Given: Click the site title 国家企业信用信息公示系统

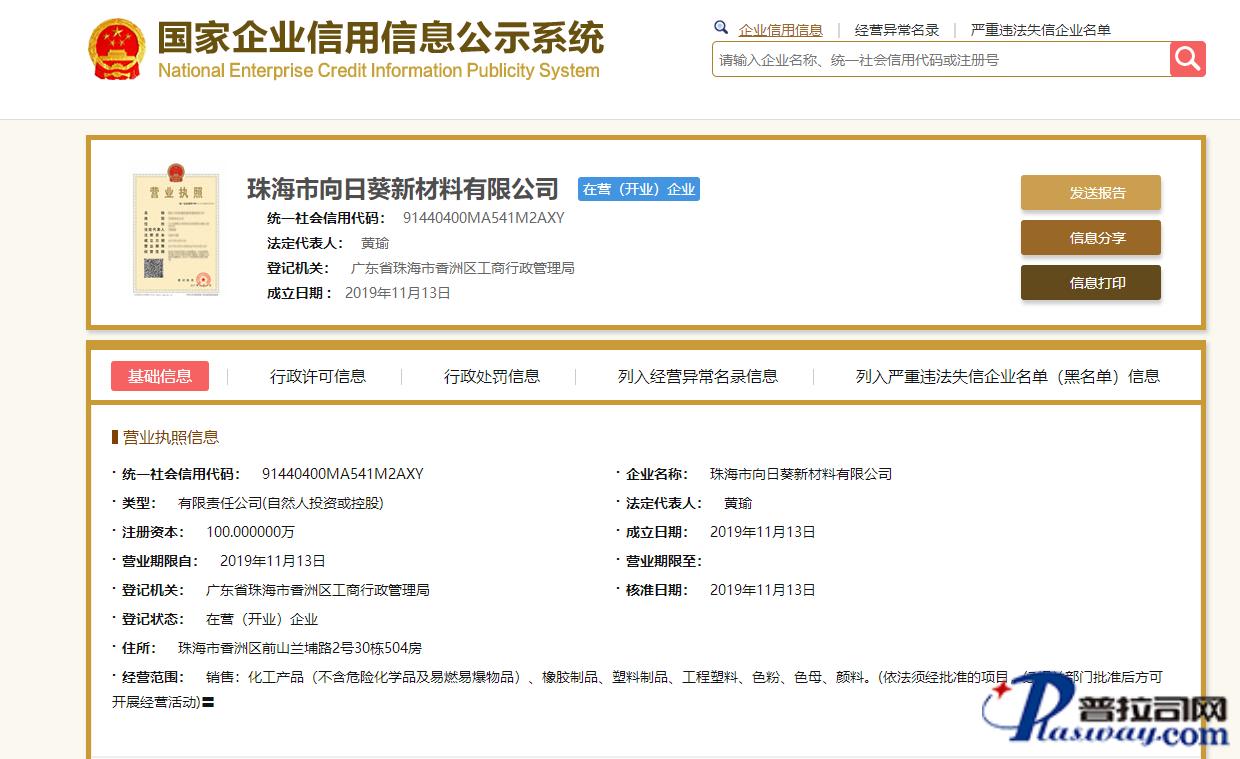Looking at the screenshot, I should [x=380, y=39].
